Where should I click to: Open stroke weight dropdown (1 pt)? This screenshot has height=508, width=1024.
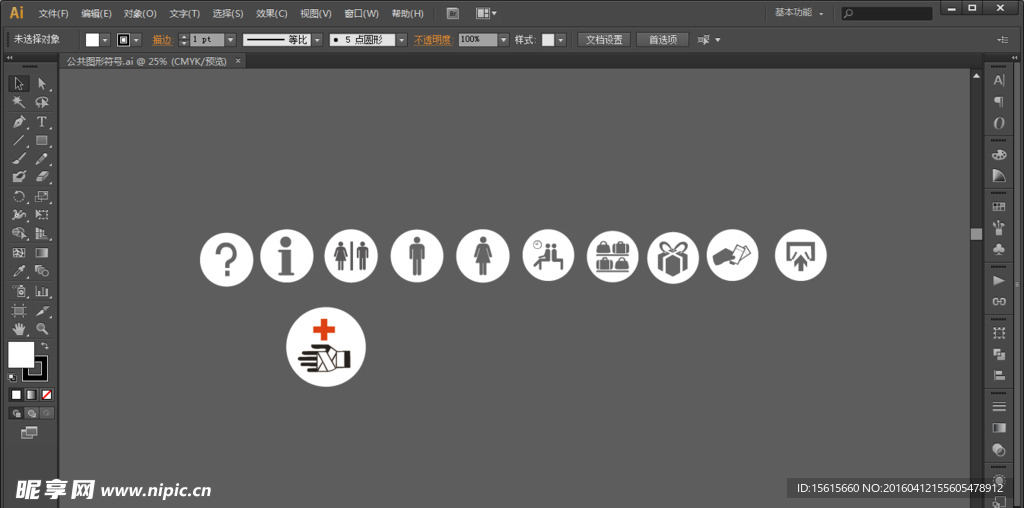(231, 40)
